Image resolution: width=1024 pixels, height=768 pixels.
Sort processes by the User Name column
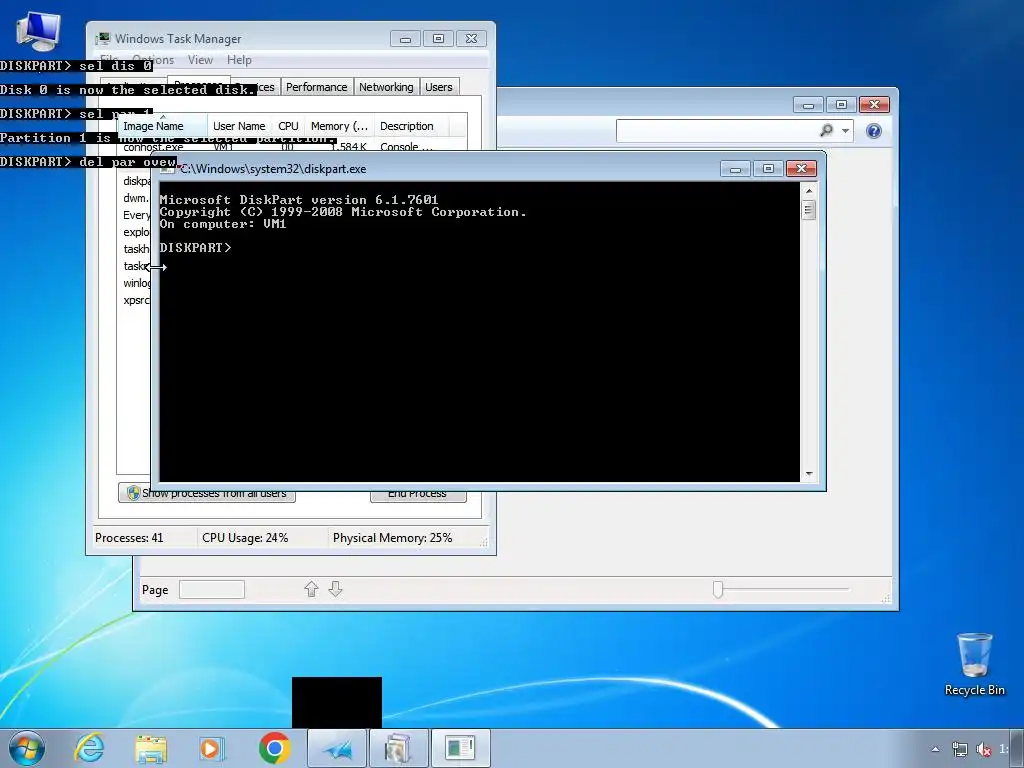(239, 126)
